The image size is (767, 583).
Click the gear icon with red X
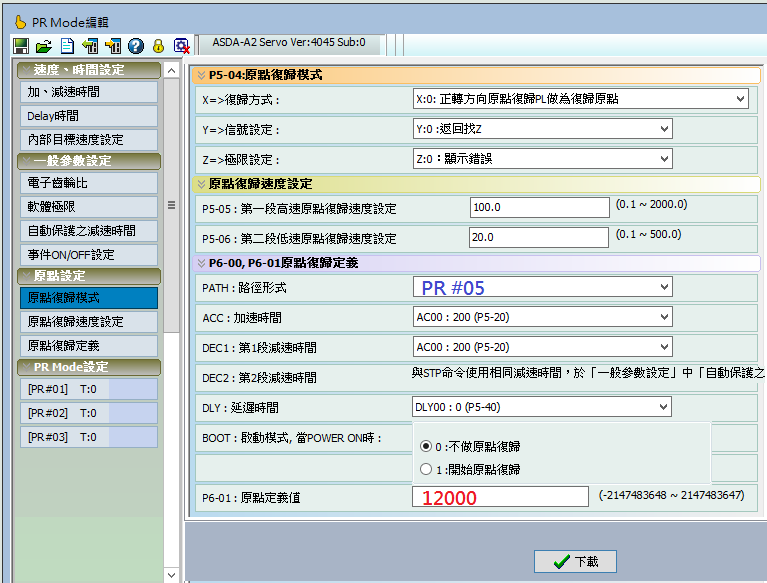click(181, 45)
